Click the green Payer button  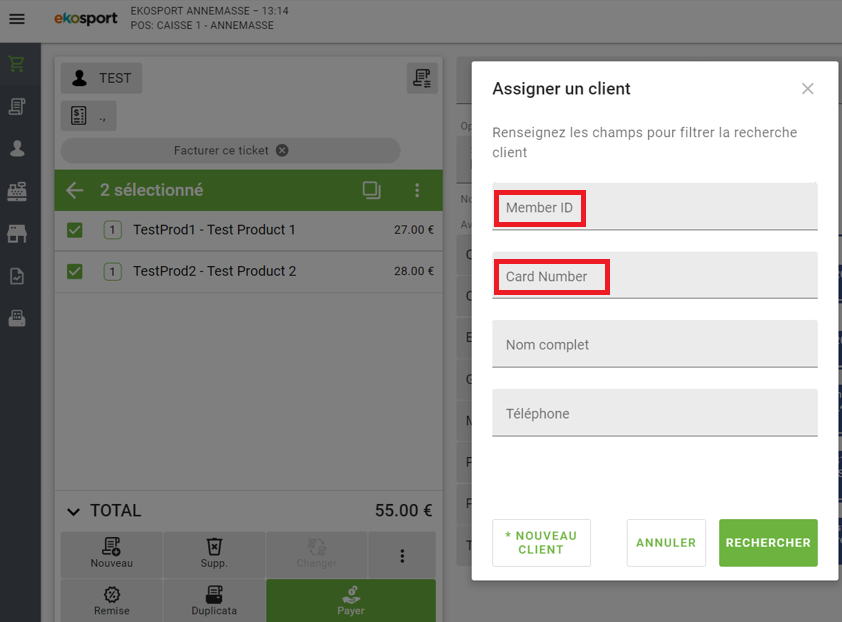tap(351, 601)
